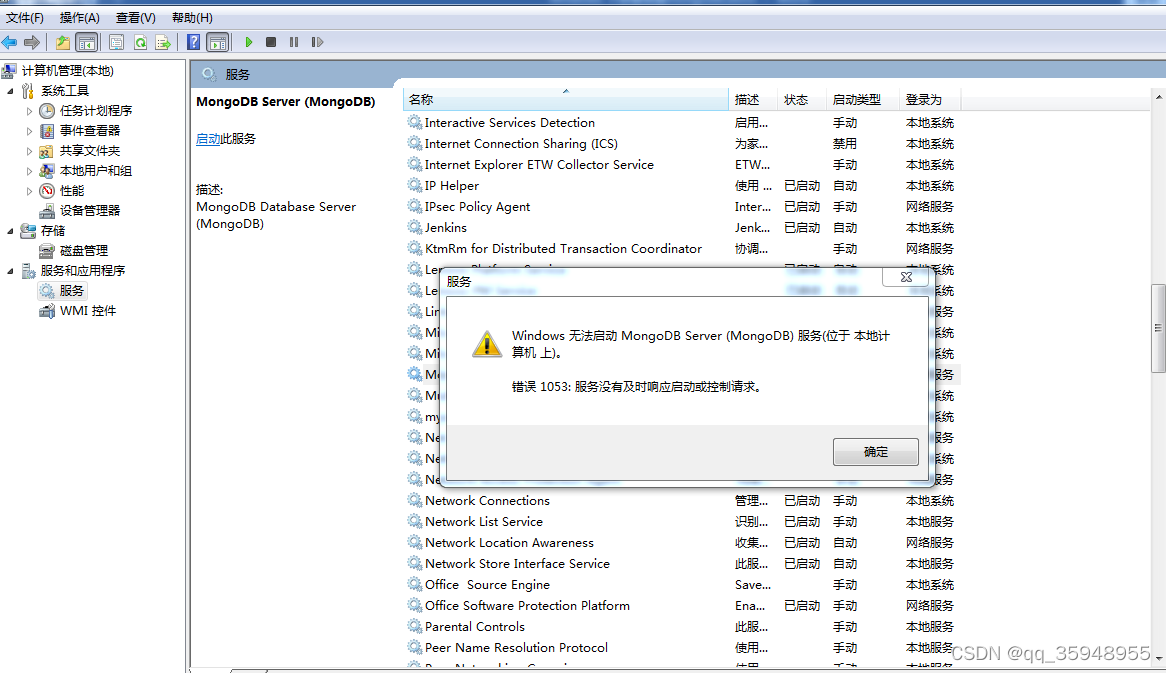Screen dimensions: 1166x673
Task: Click the Back arrow toolbar icon
Action: pyautogui.click(x=10, y=42)
